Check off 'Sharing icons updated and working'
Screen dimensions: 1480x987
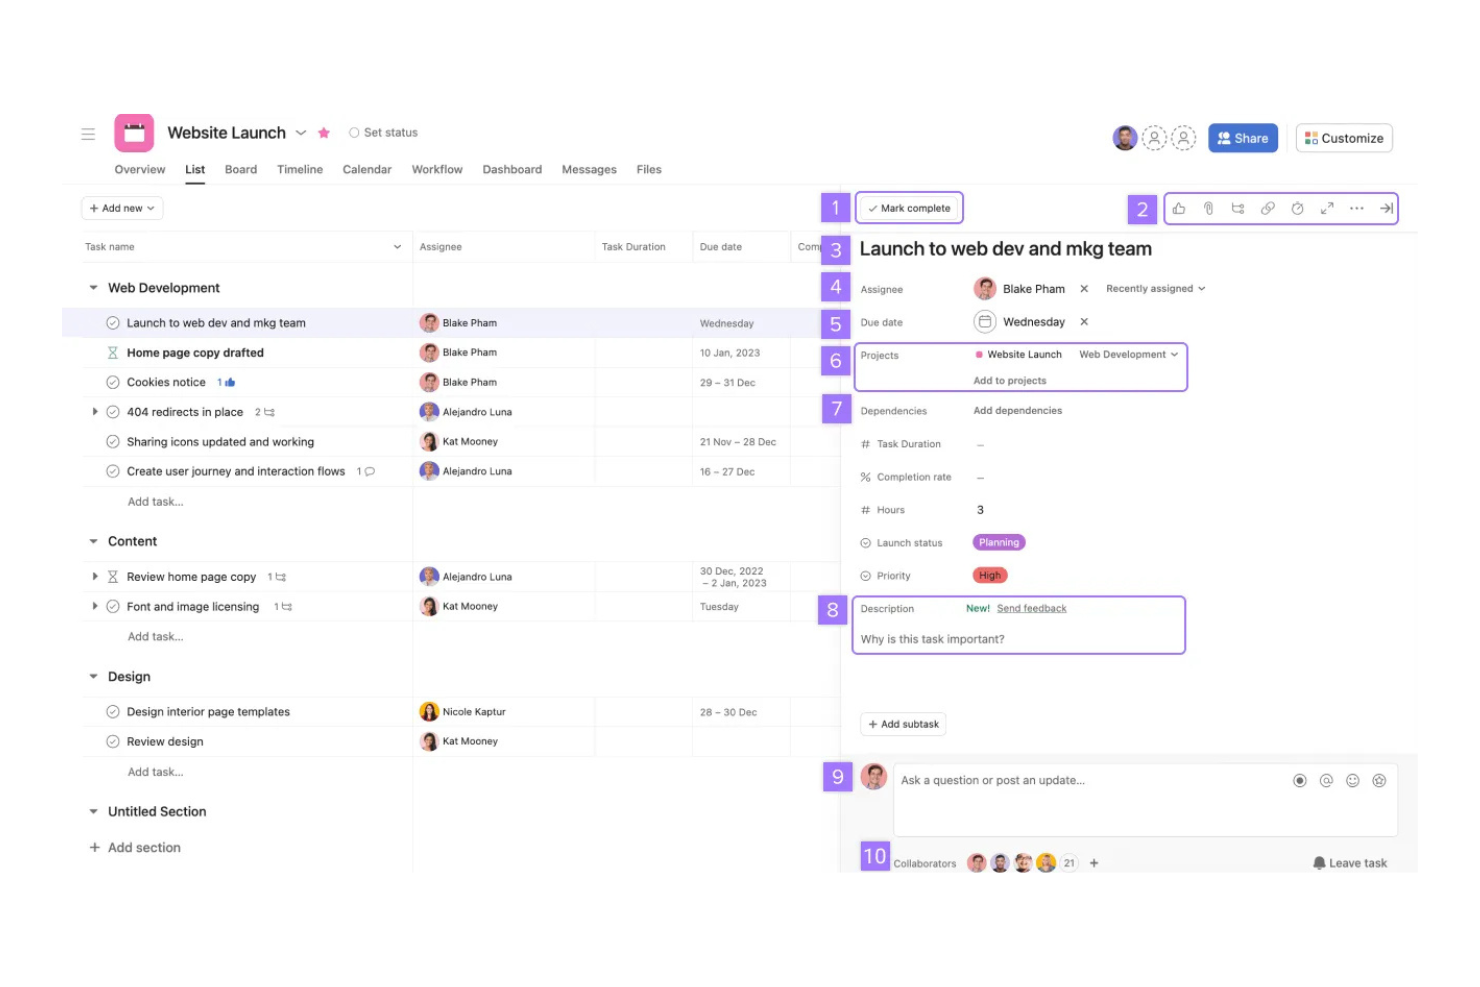pos(112,441)
